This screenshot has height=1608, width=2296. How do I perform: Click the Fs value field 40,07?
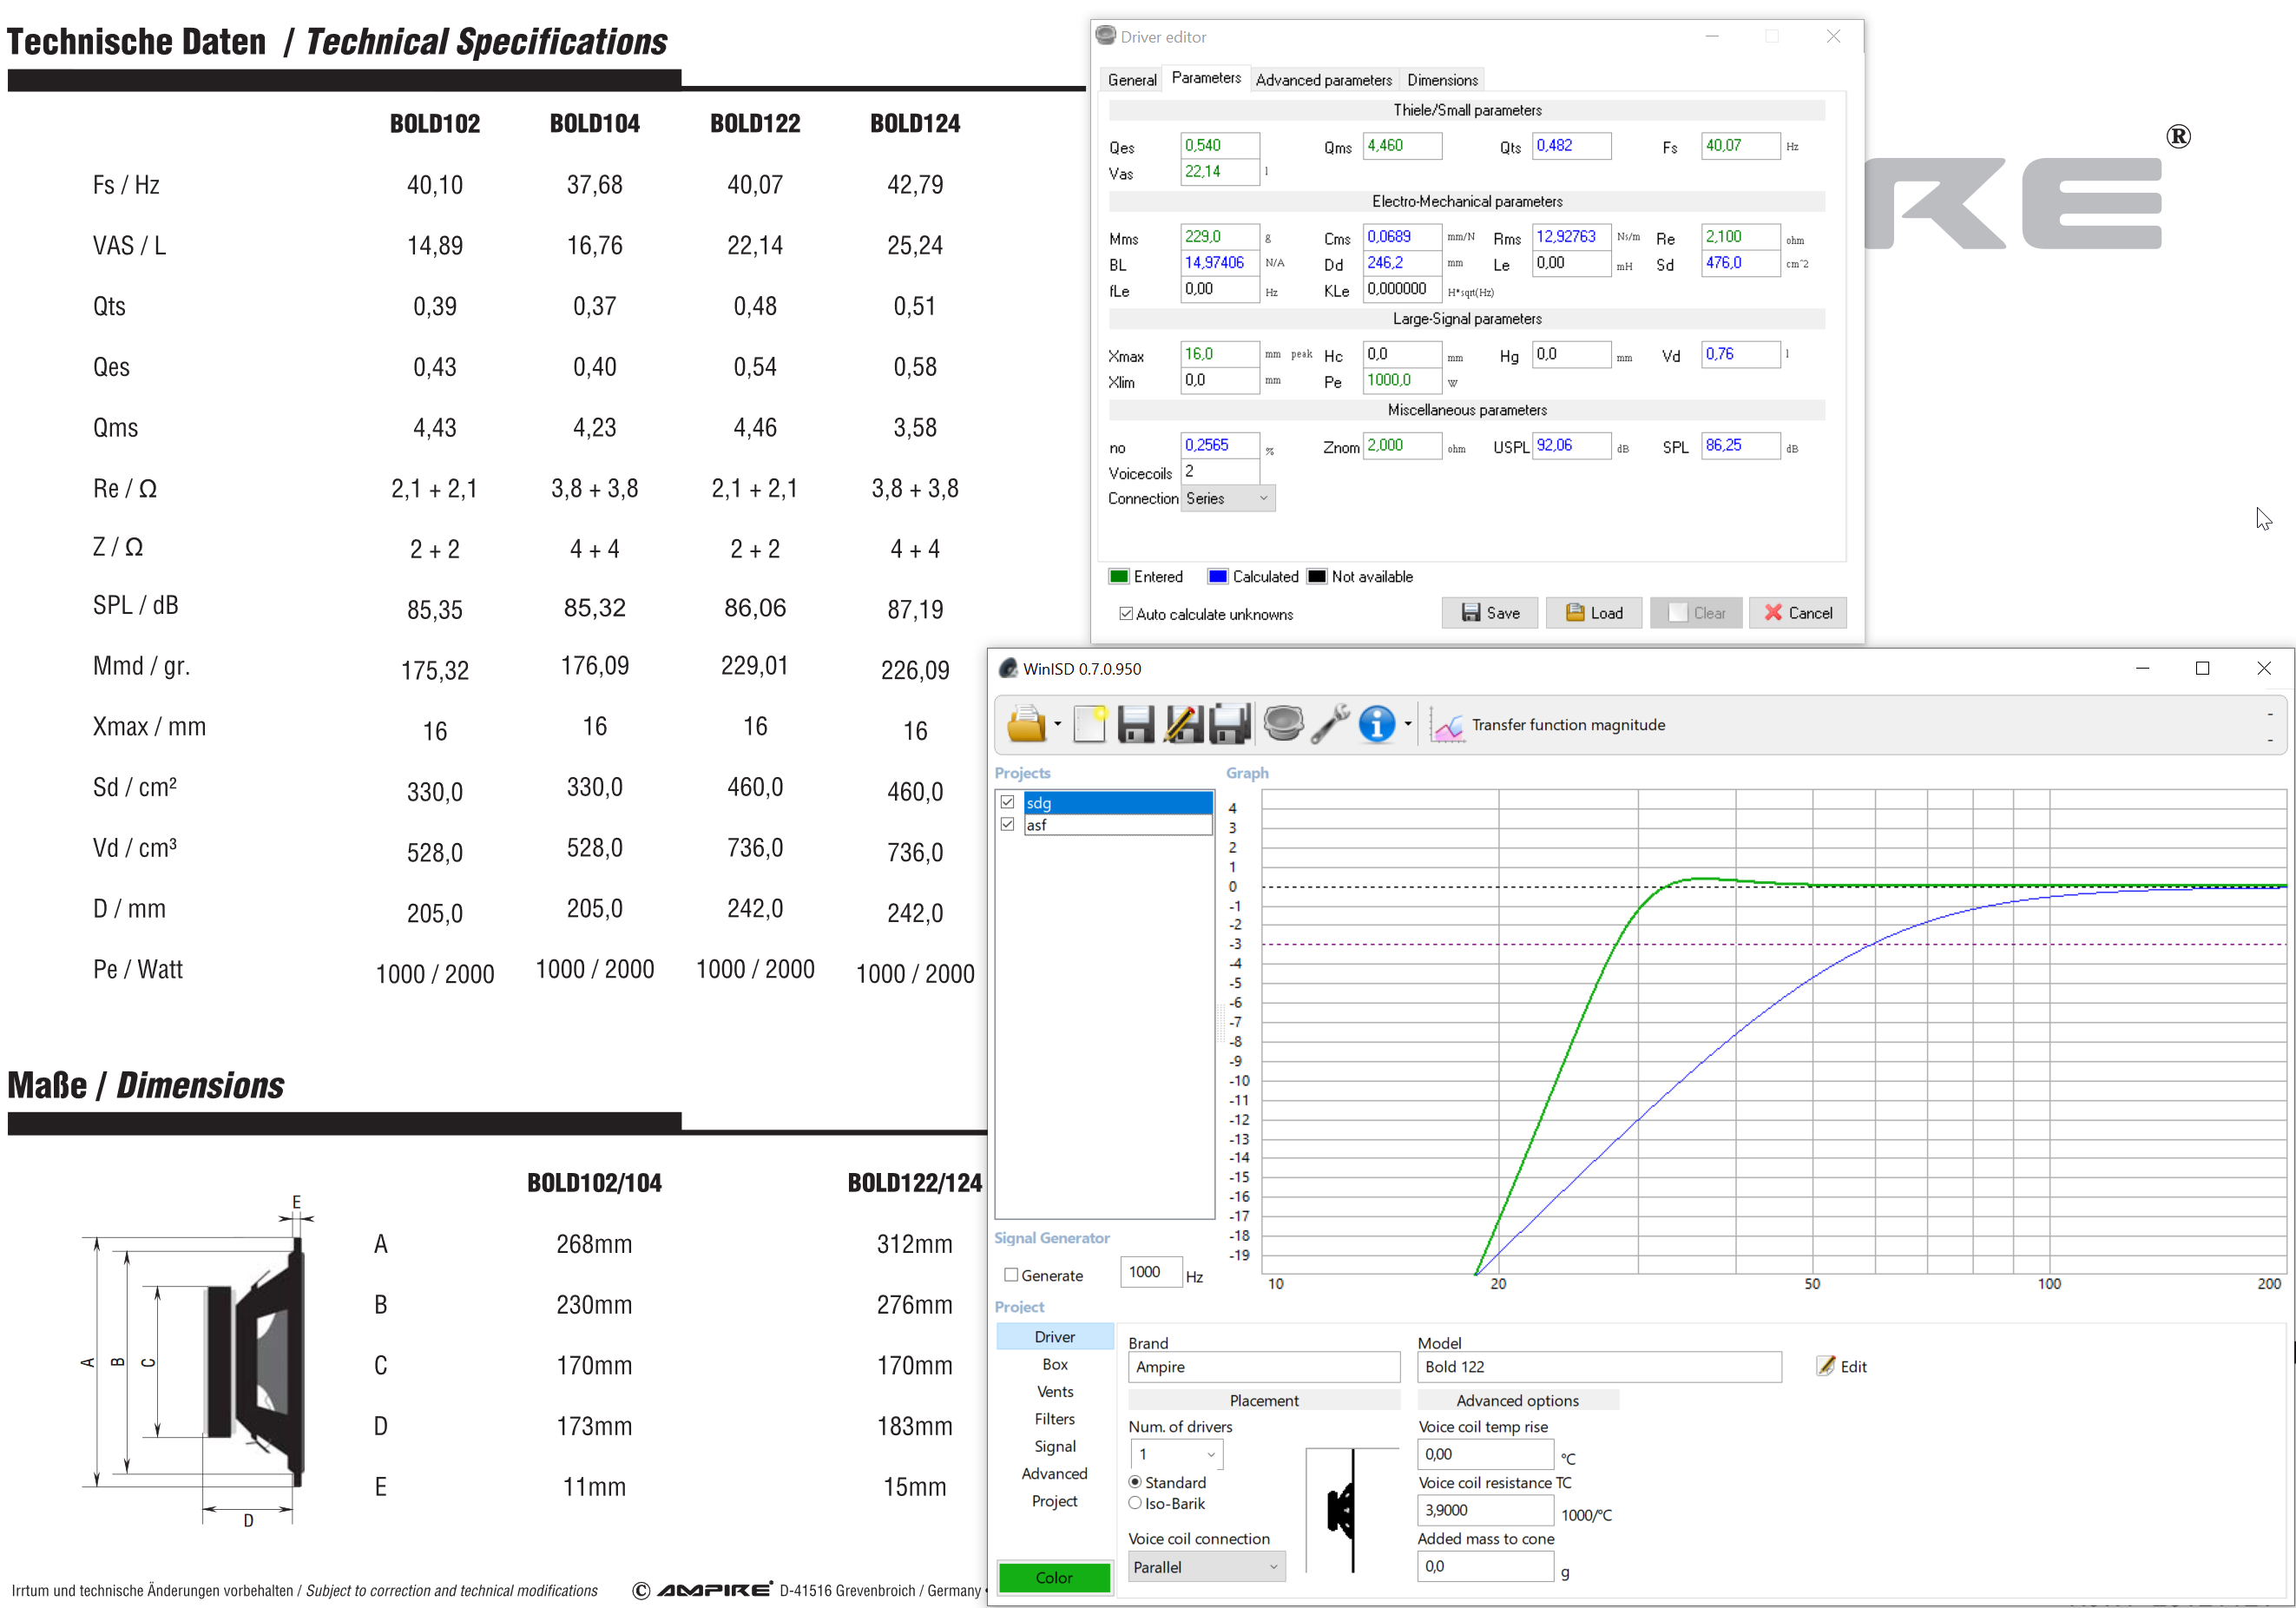coord(1740,146)
